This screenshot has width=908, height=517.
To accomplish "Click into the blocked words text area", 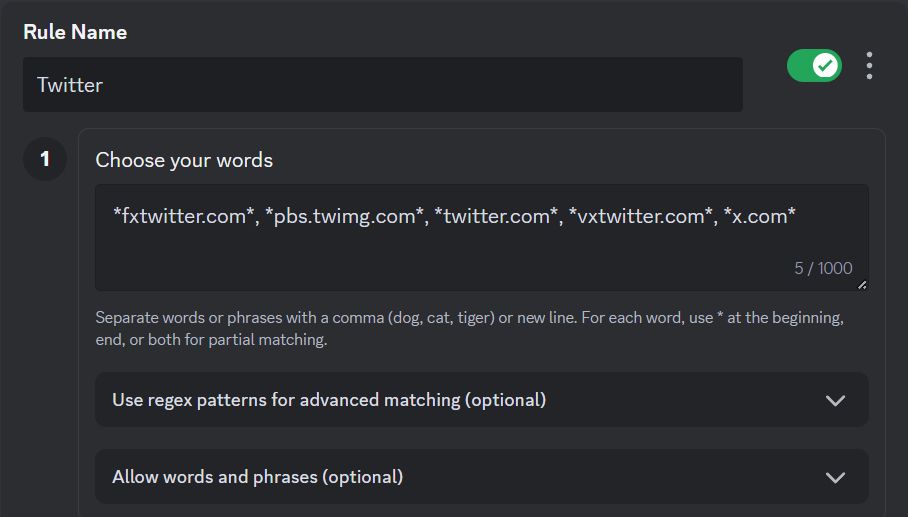I will [x=482, y=237].
